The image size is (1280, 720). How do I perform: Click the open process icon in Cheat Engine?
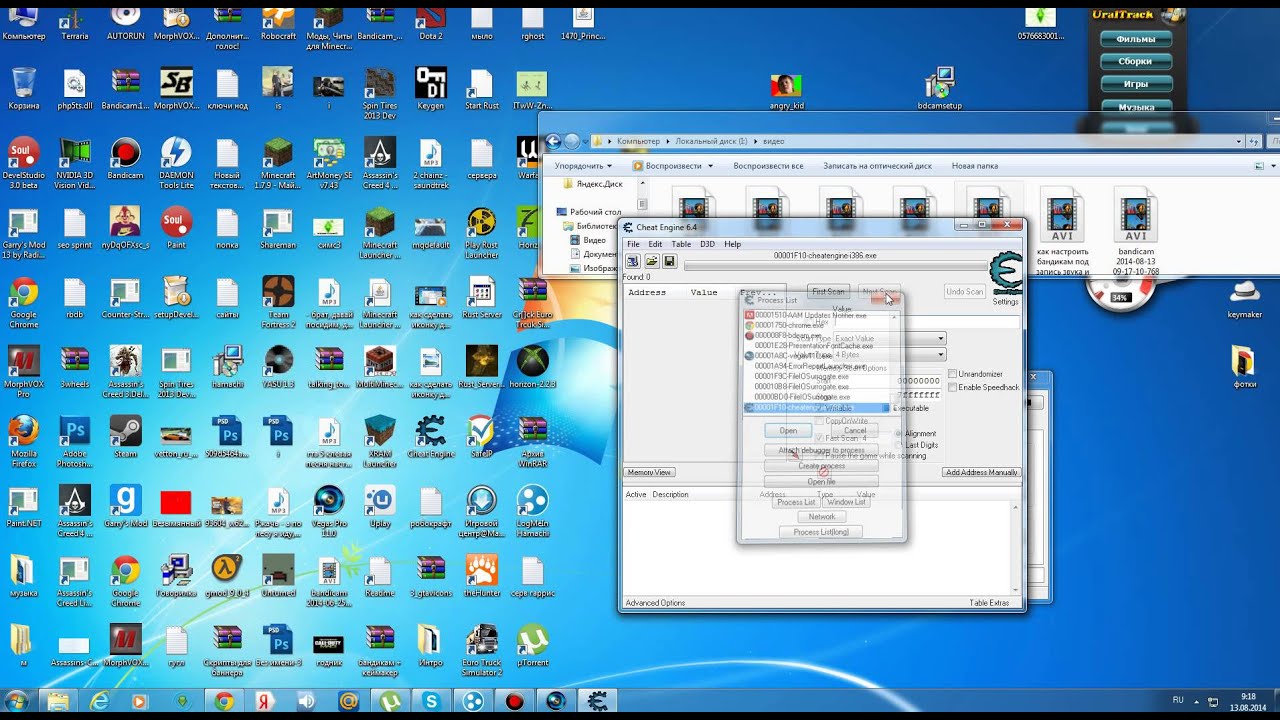click(632, 261)
